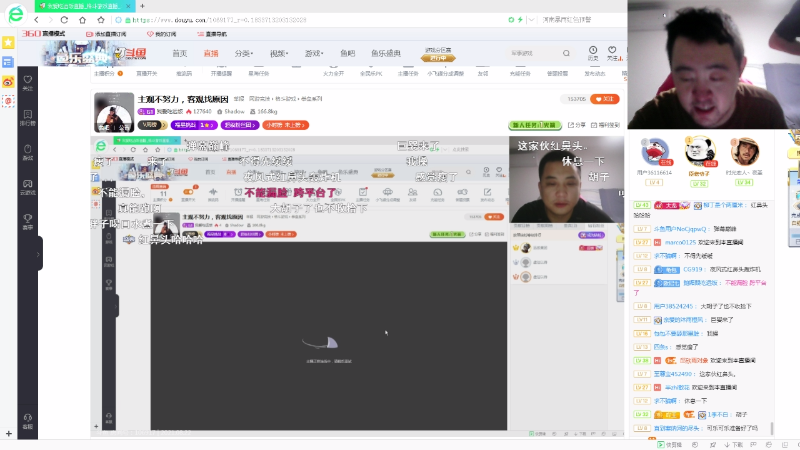The height and width of the screenshot is (450, 800).
Task: Click the search magnifier icon in Douyu header
Action: point(566,53)
